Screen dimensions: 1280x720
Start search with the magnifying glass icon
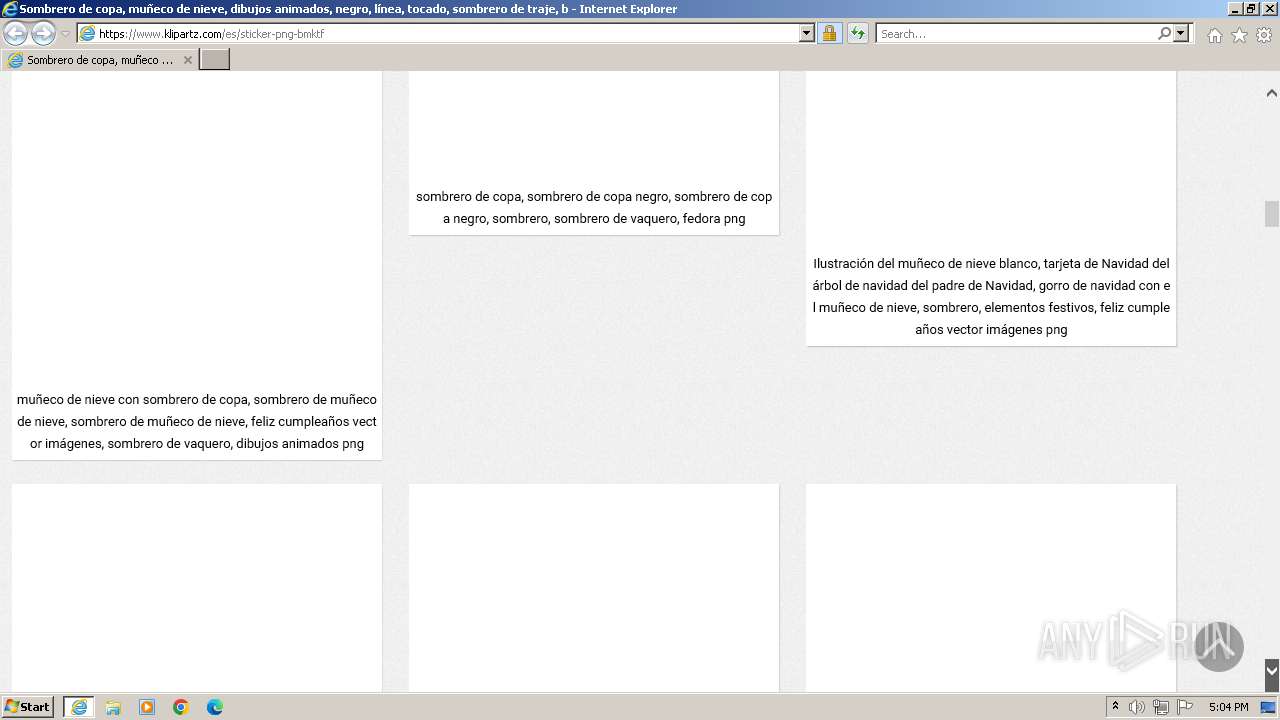(x=1164, y=33)
